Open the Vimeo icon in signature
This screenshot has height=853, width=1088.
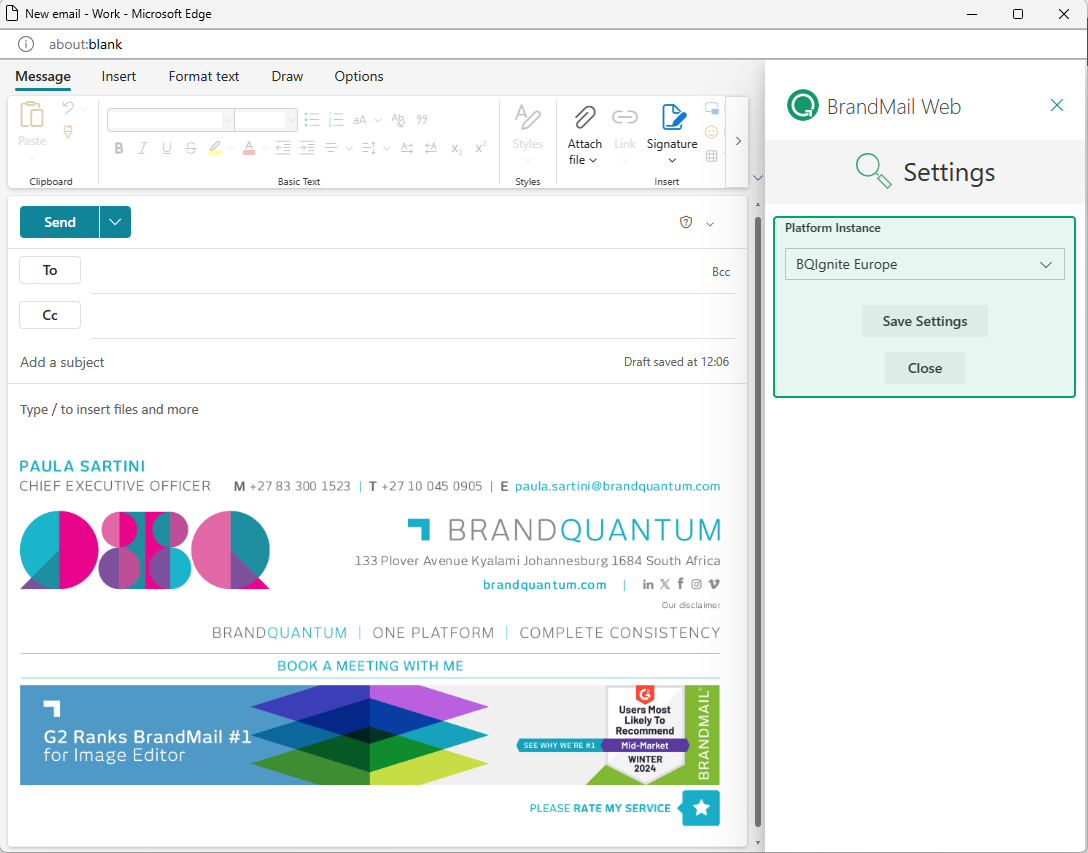713,584
